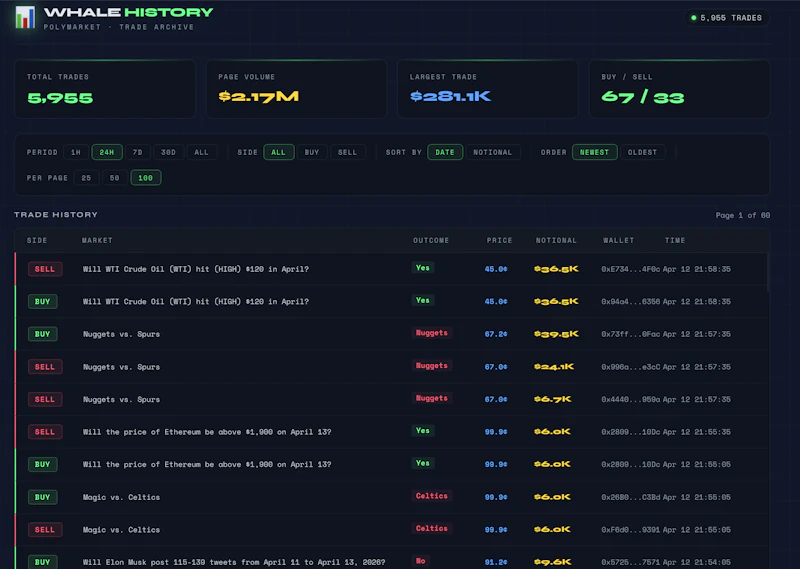Click the WALLET column header
Image resolution: width=800 pixels, height=569 pixels.
[618, 240]
